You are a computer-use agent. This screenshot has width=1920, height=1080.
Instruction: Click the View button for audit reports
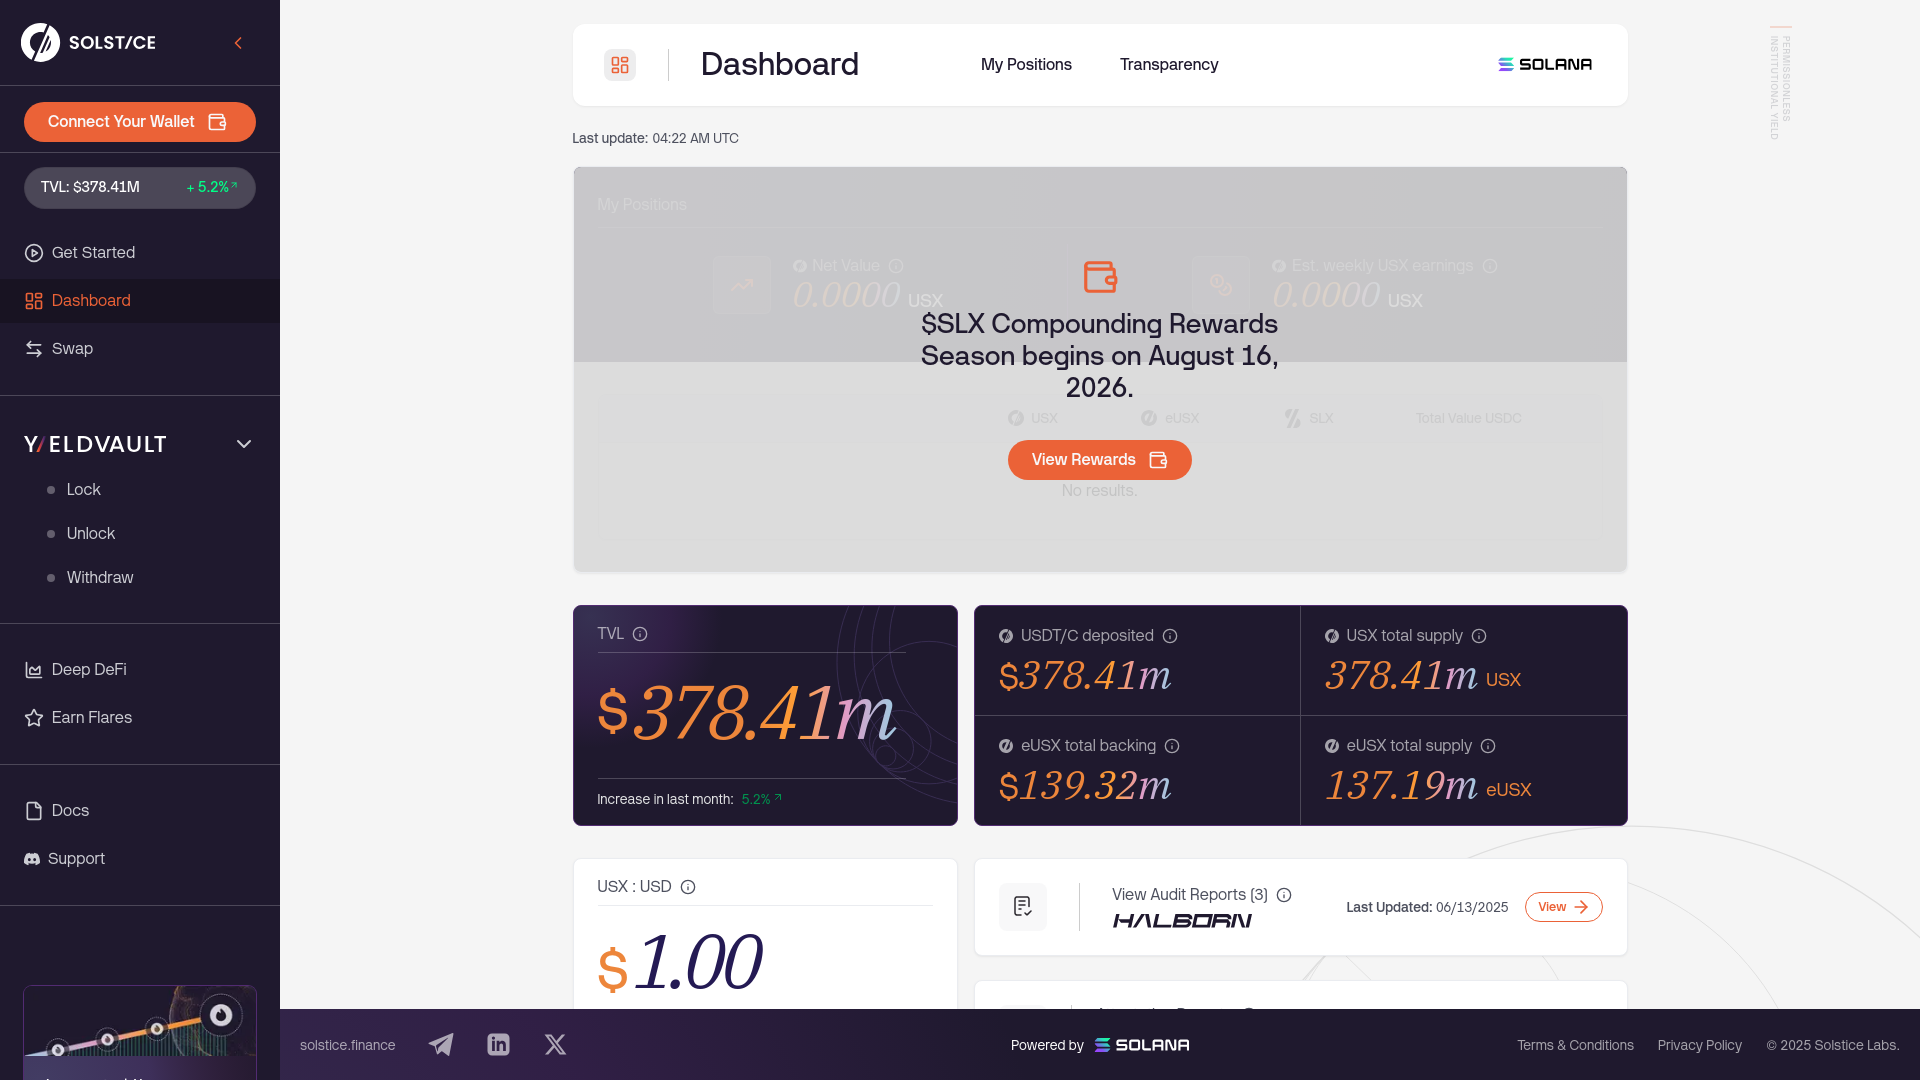click(1564, 907)
